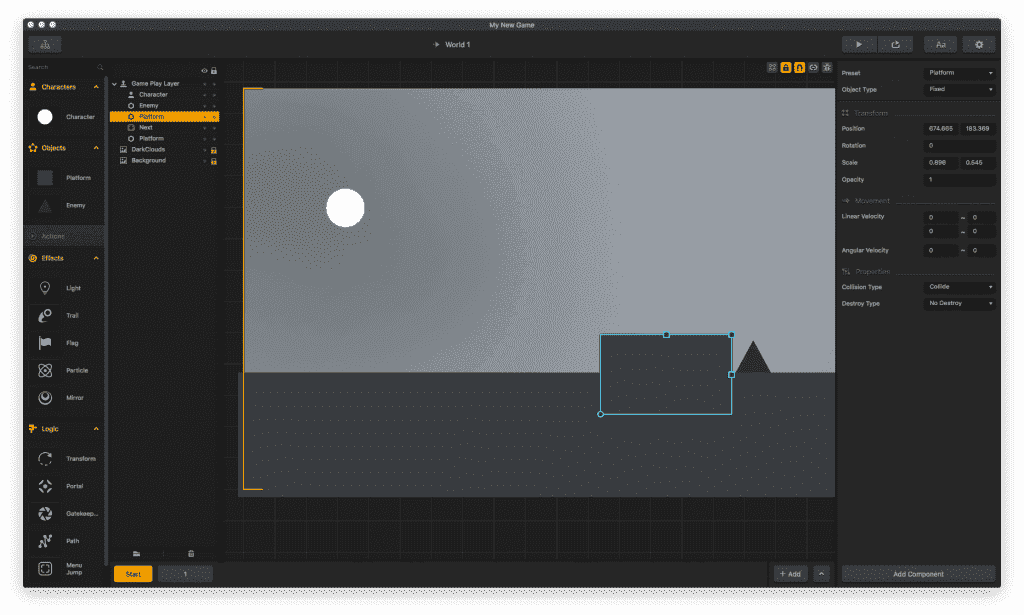Select the Platform row below Next
This screenshot has height=615, width=1024.
point(165,139)
